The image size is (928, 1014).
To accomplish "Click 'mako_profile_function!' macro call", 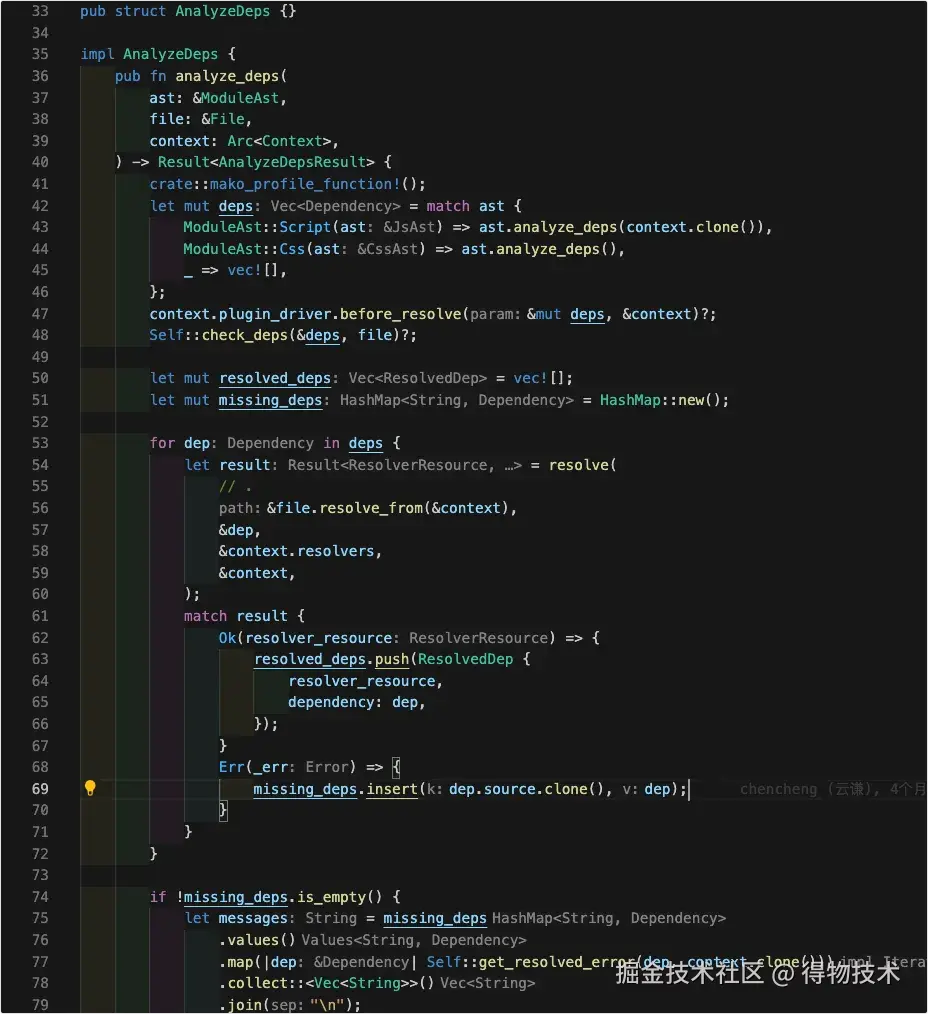I will [x=305, y=184].
